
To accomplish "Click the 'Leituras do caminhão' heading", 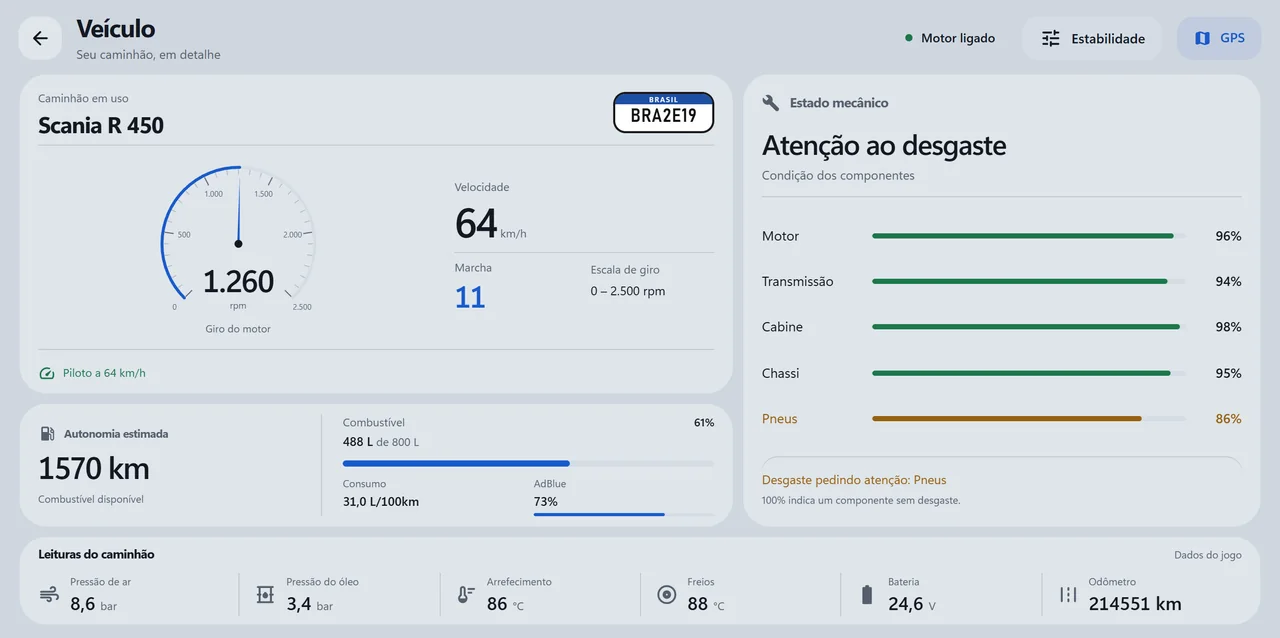I will point(96,554).
